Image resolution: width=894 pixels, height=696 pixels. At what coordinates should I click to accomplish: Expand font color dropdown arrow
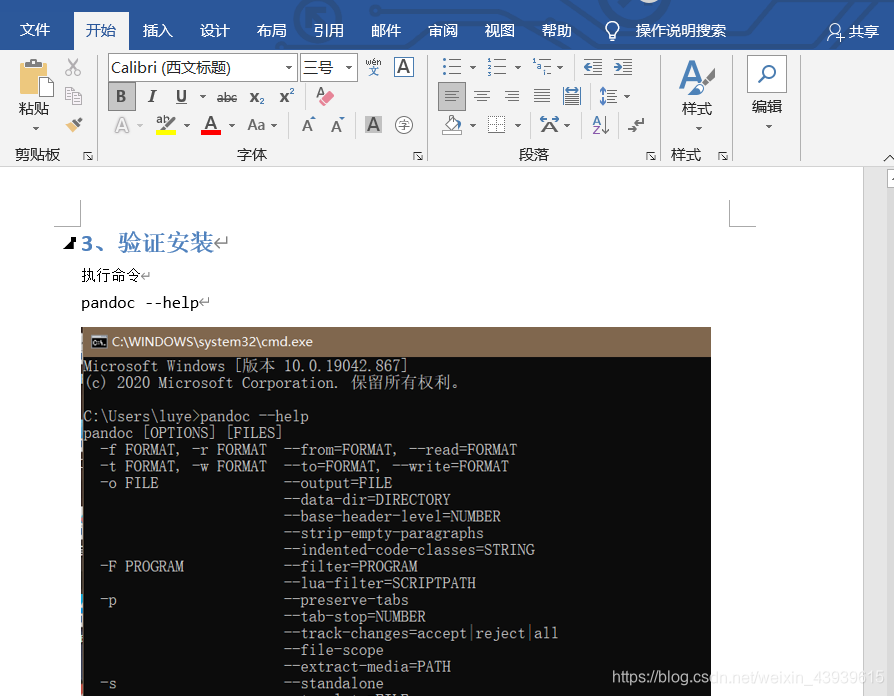pos(231,125)
